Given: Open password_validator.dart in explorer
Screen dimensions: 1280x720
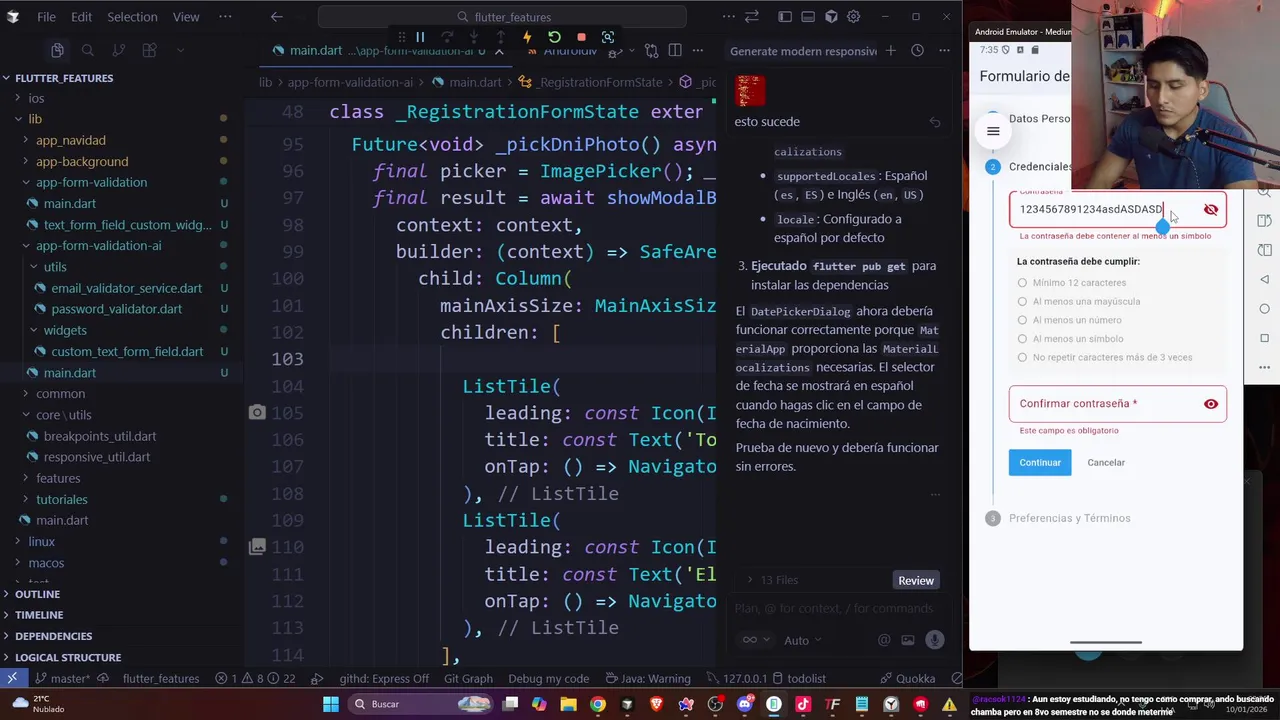Looking at the screenshot, I should tap(116, 309).
